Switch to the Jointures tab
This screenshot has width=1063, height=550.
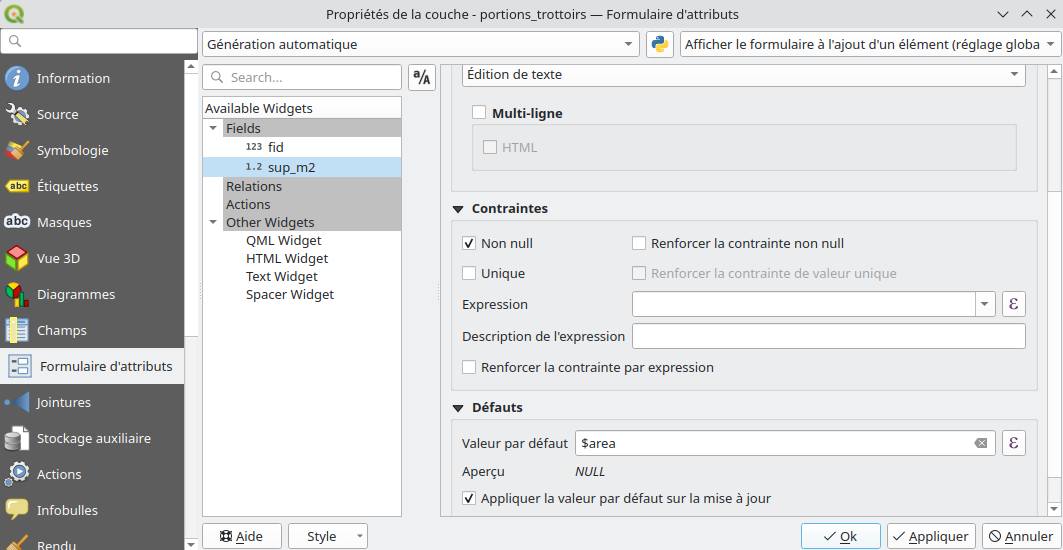63,402
